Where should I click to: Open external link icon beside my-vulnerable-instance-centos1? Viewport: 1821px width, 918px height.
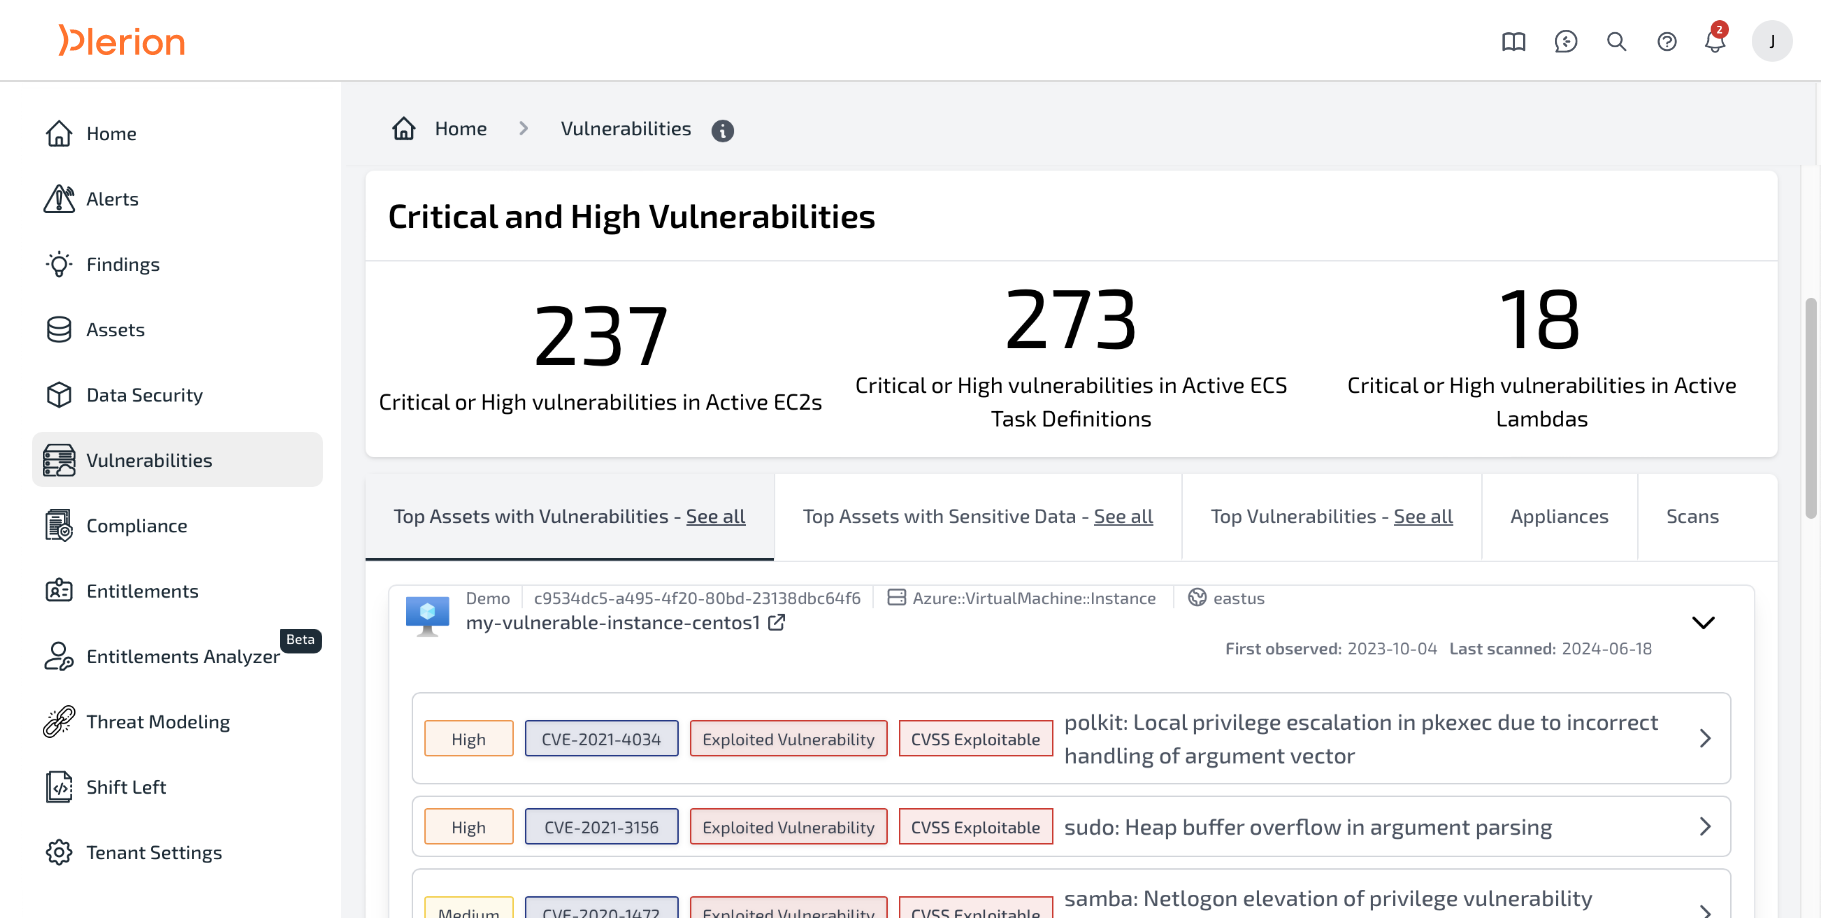[x=776, y=623]
